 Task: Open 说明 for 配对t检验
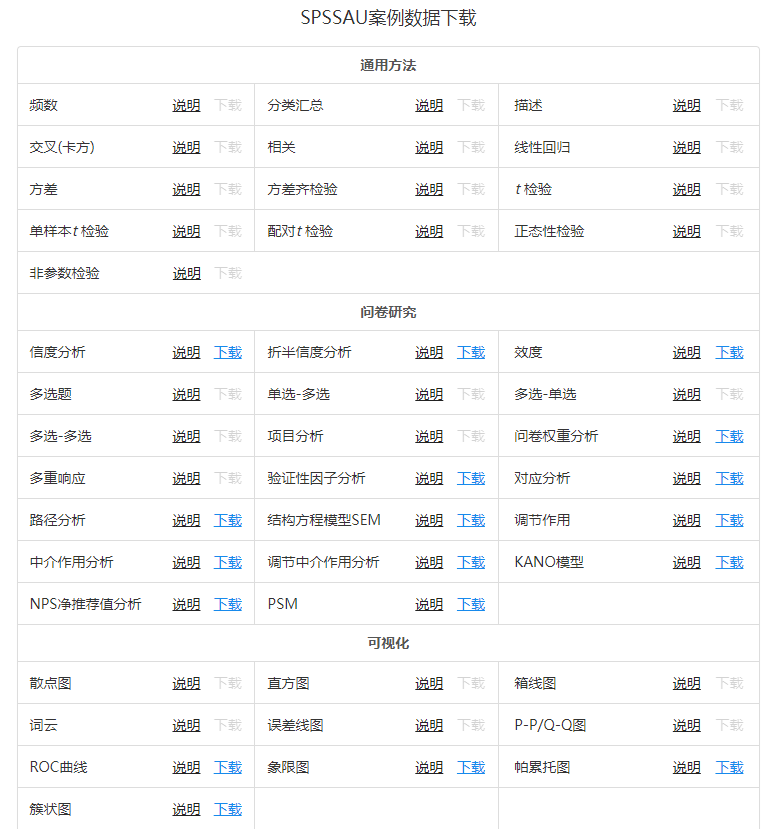[x=429, y=231]
